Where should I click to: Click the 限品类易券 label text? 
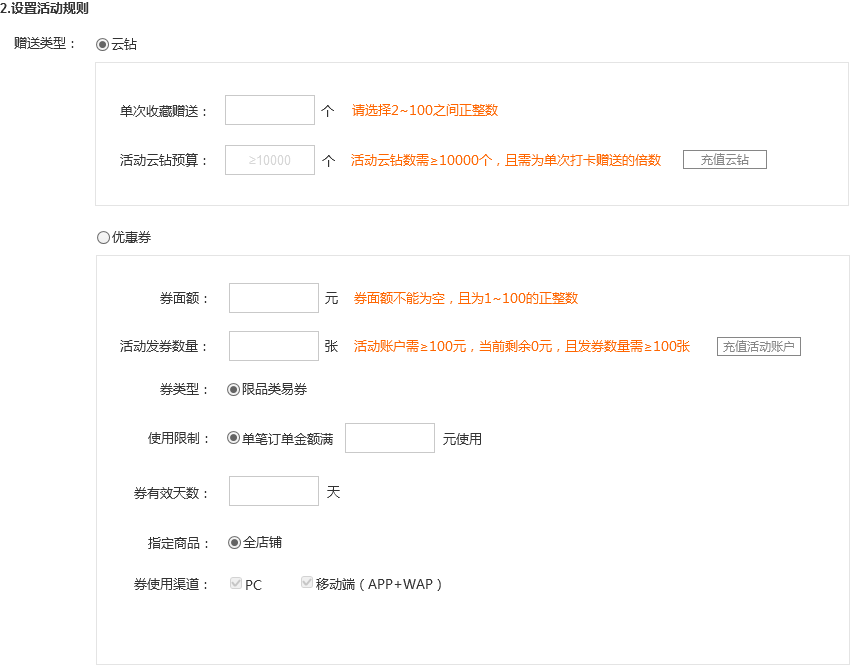tap(274, 389)
